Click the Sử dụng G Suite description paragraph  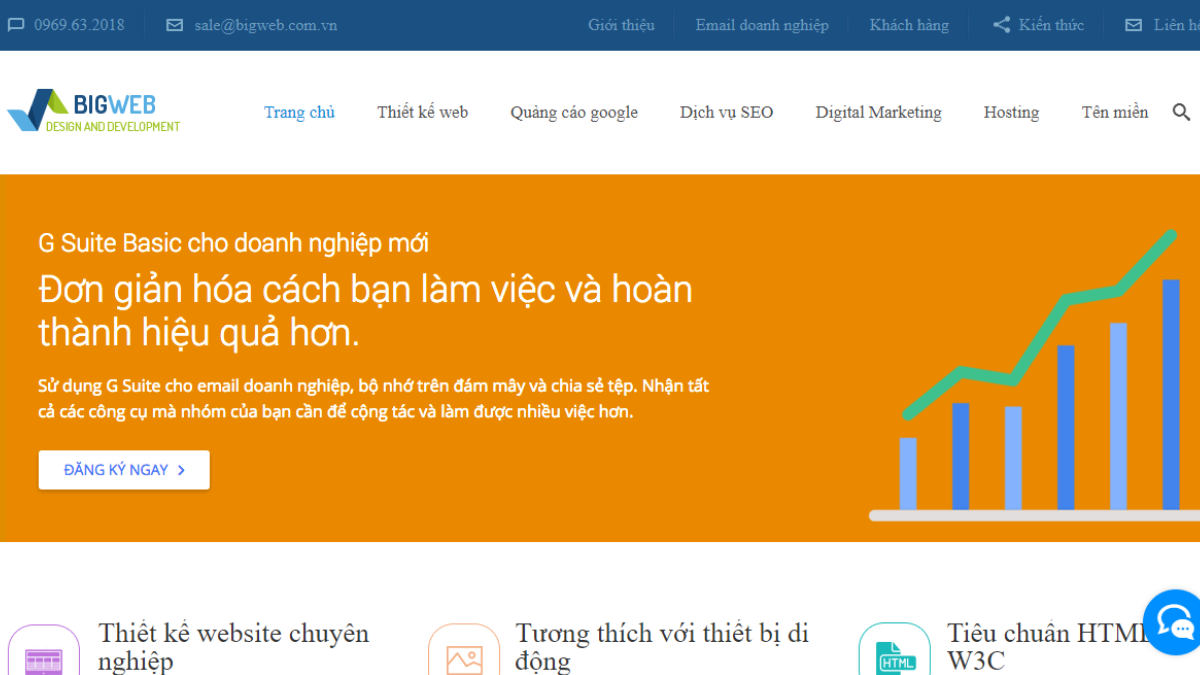pyautogui.click(x=373, y=398)
